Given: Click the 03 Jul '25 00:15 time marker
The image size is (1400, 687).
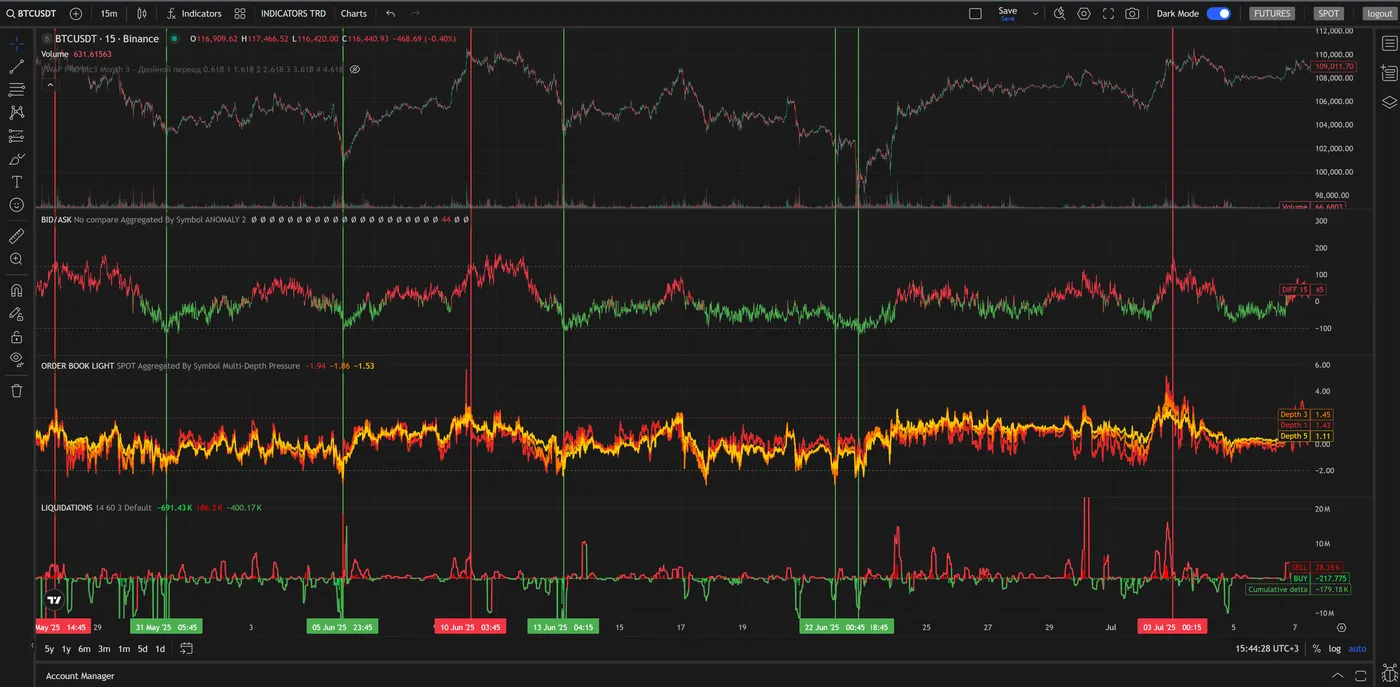Looking at the screenshot, I should (x=1173, y=627).
